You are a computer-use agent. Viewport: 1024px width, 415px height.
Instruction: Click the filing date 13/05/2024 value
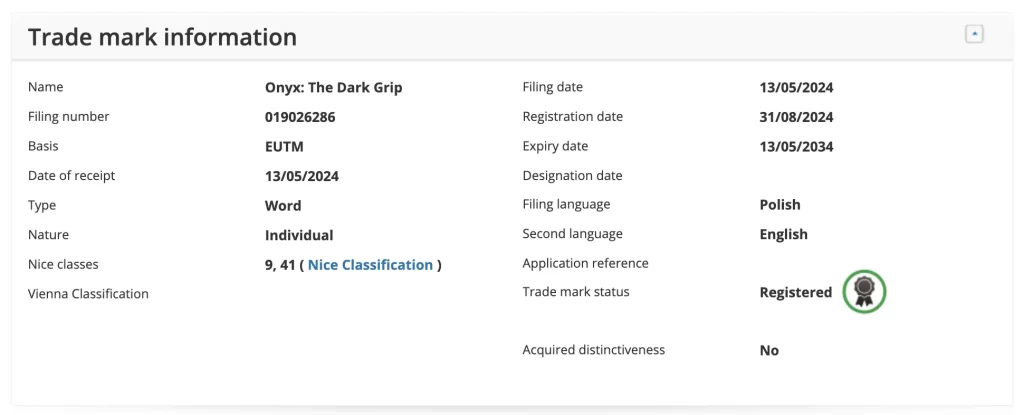tap(796, 88)
